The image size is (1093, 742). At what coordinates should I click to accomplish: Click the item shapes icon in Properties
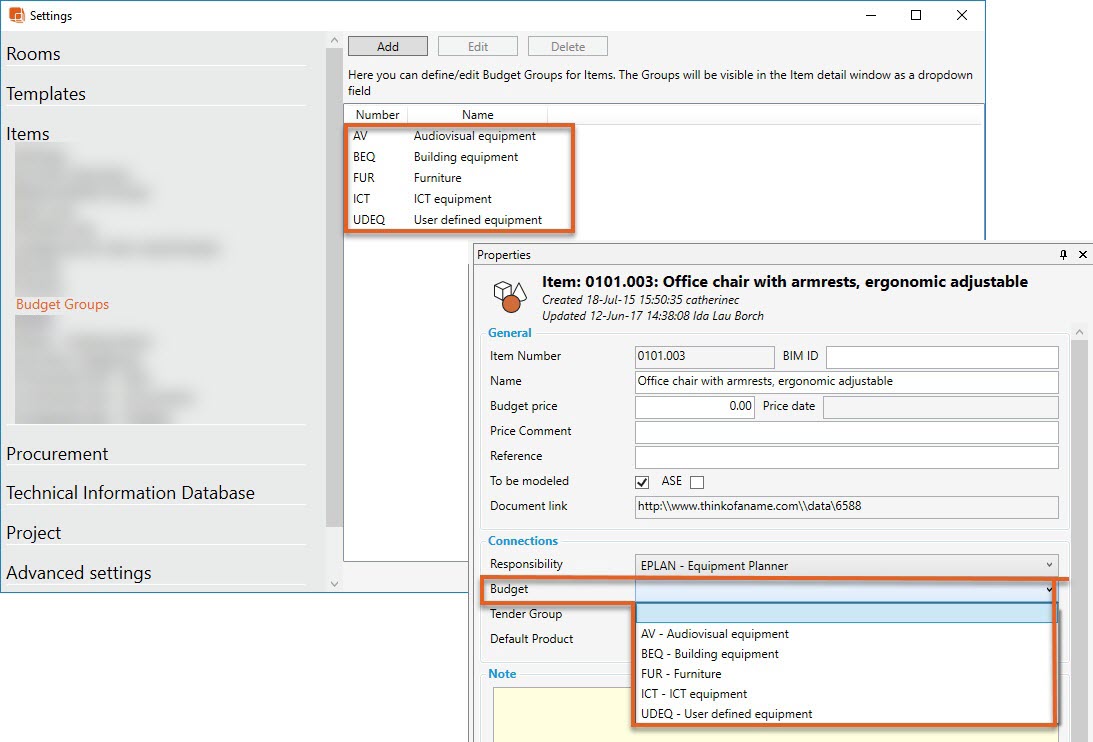(509, 297)
